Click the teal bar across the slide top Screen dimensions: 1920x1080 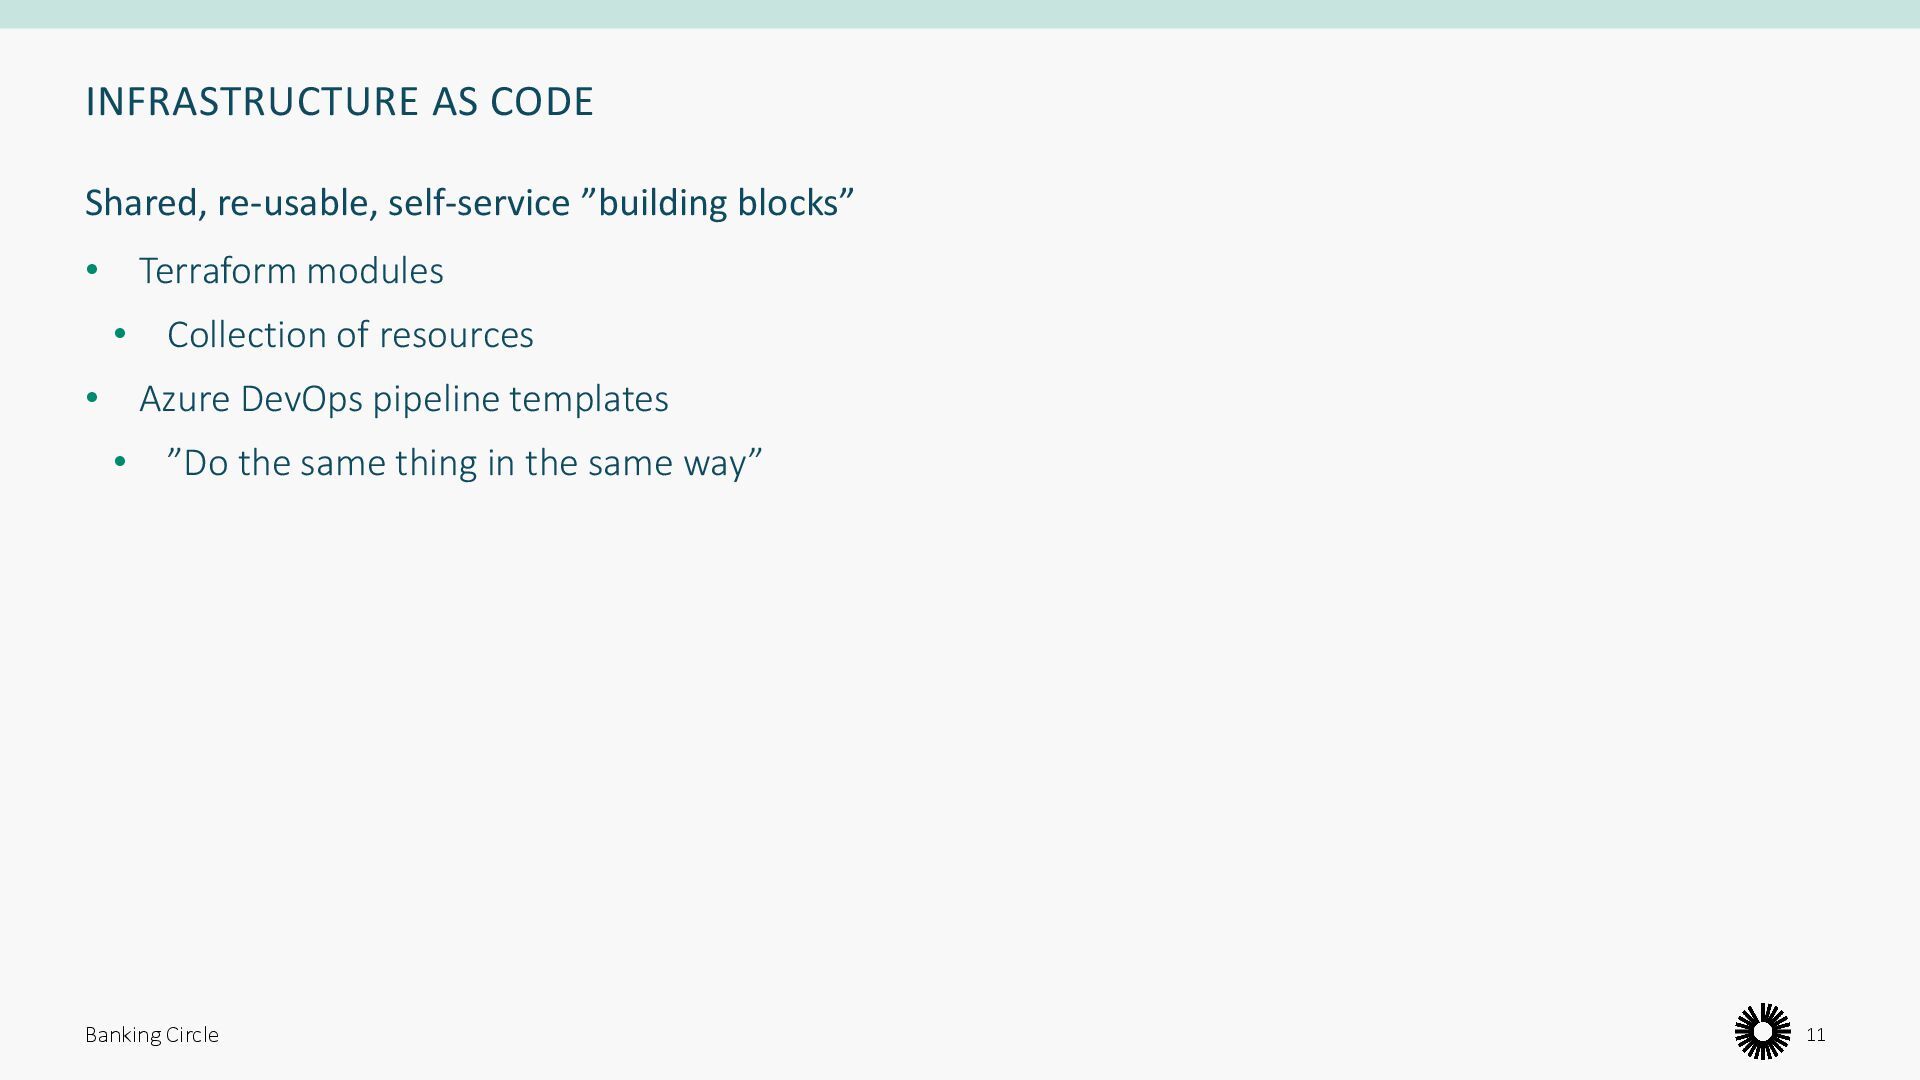click(960, 14)
